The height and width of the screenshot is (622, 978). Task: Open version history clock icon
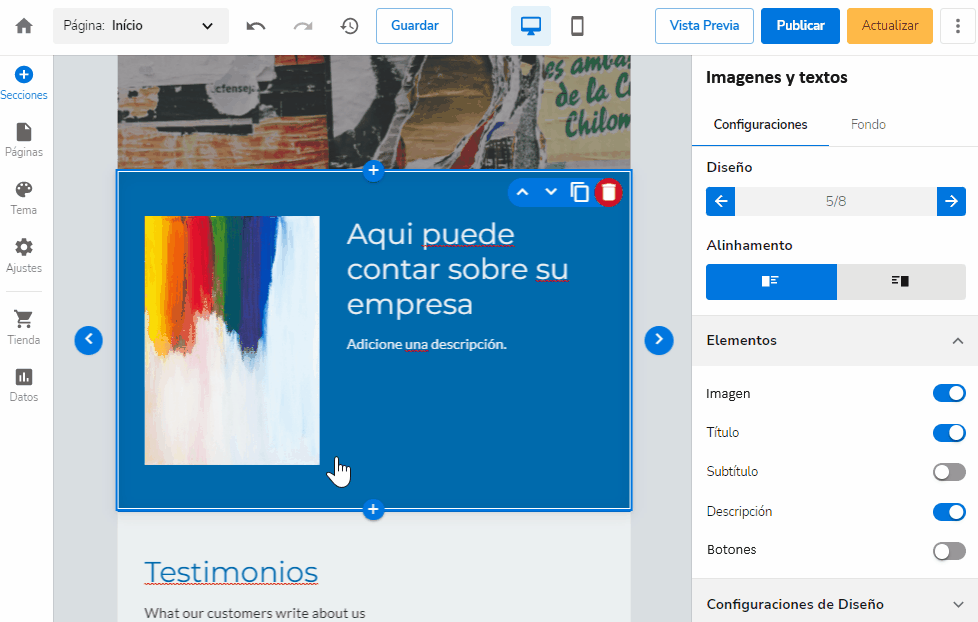[349, 26]
